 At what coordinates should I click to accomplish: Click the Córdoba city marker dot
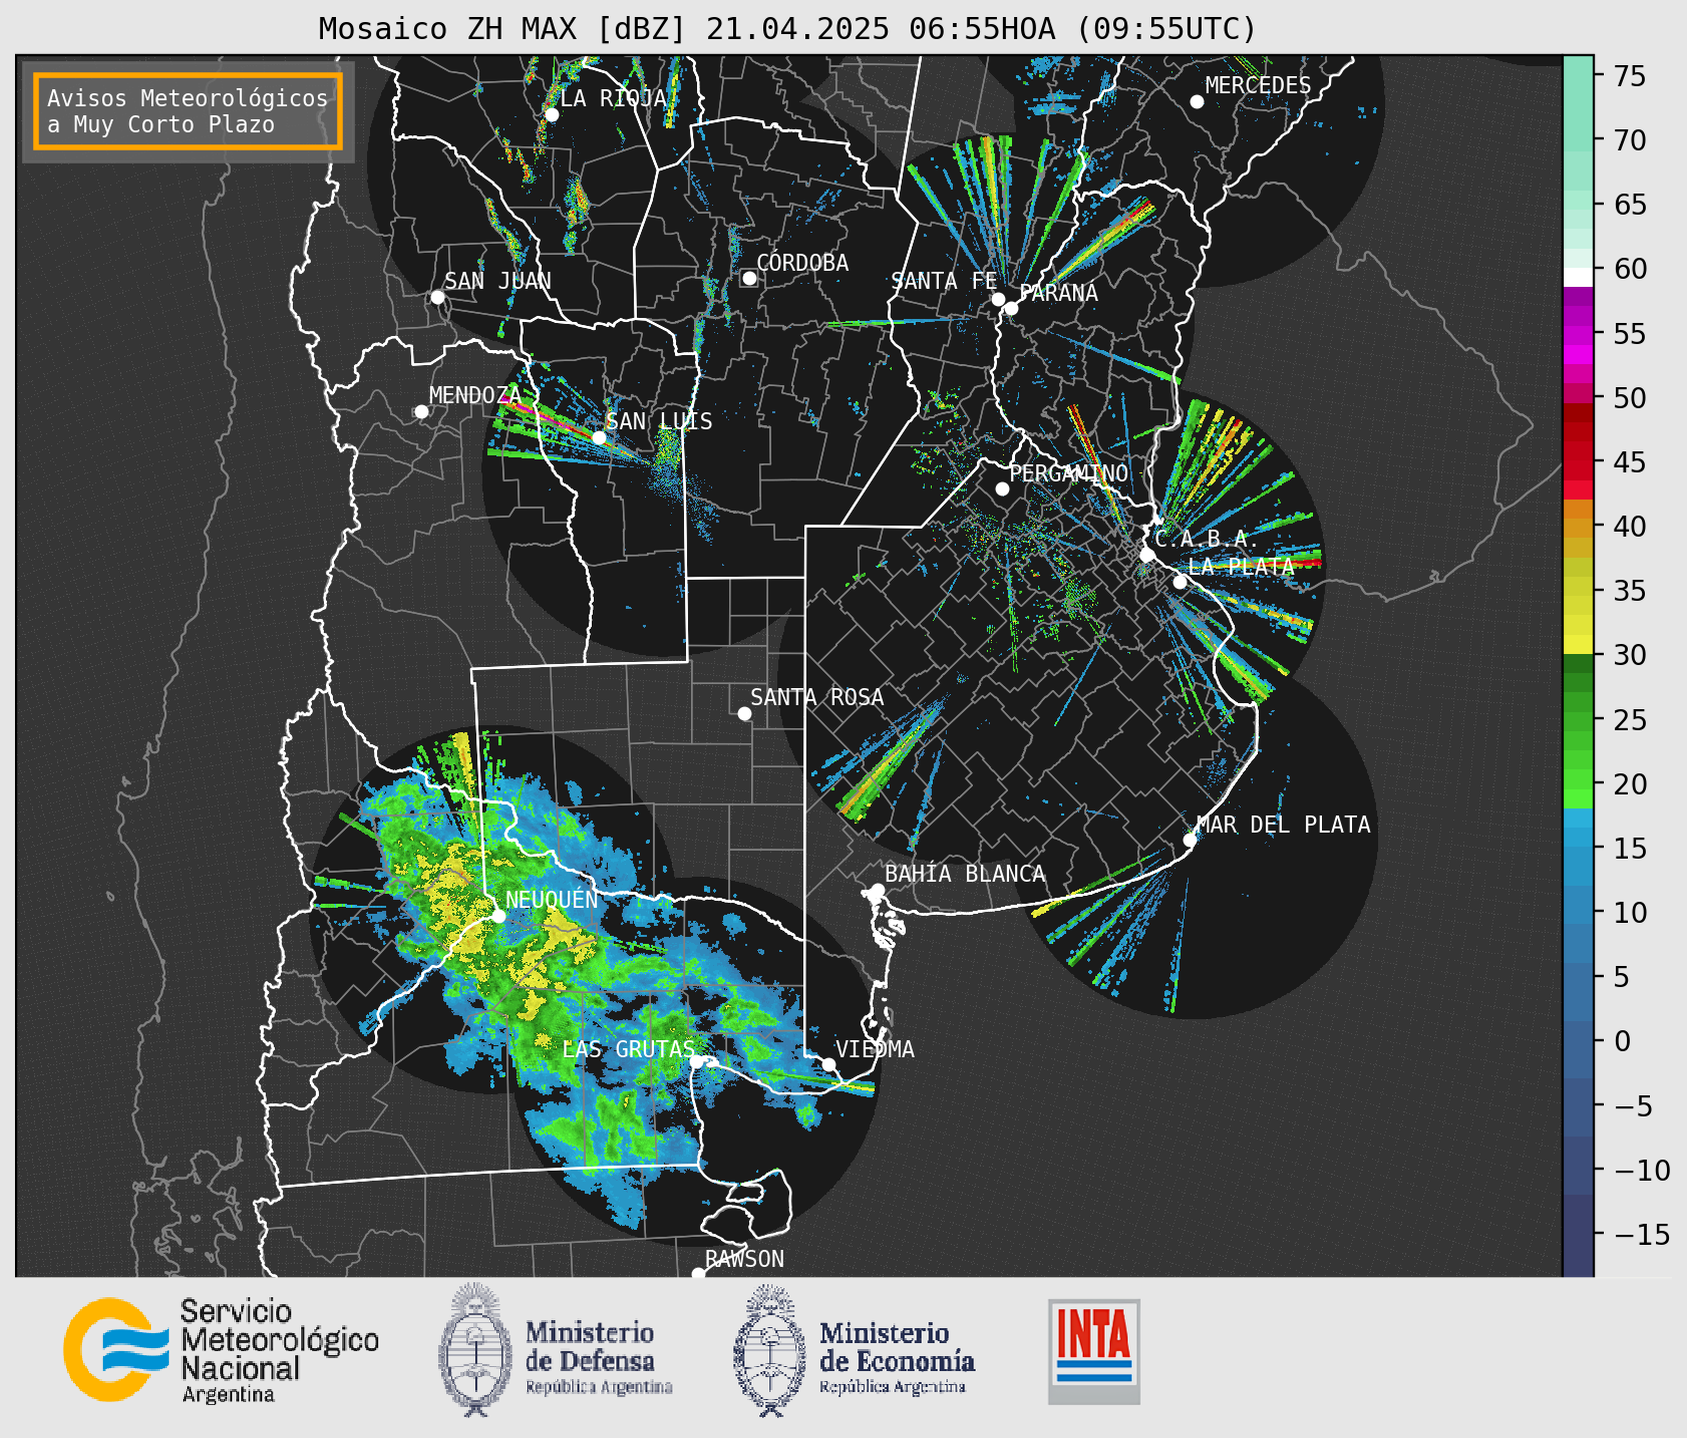(x=749, y=278)
